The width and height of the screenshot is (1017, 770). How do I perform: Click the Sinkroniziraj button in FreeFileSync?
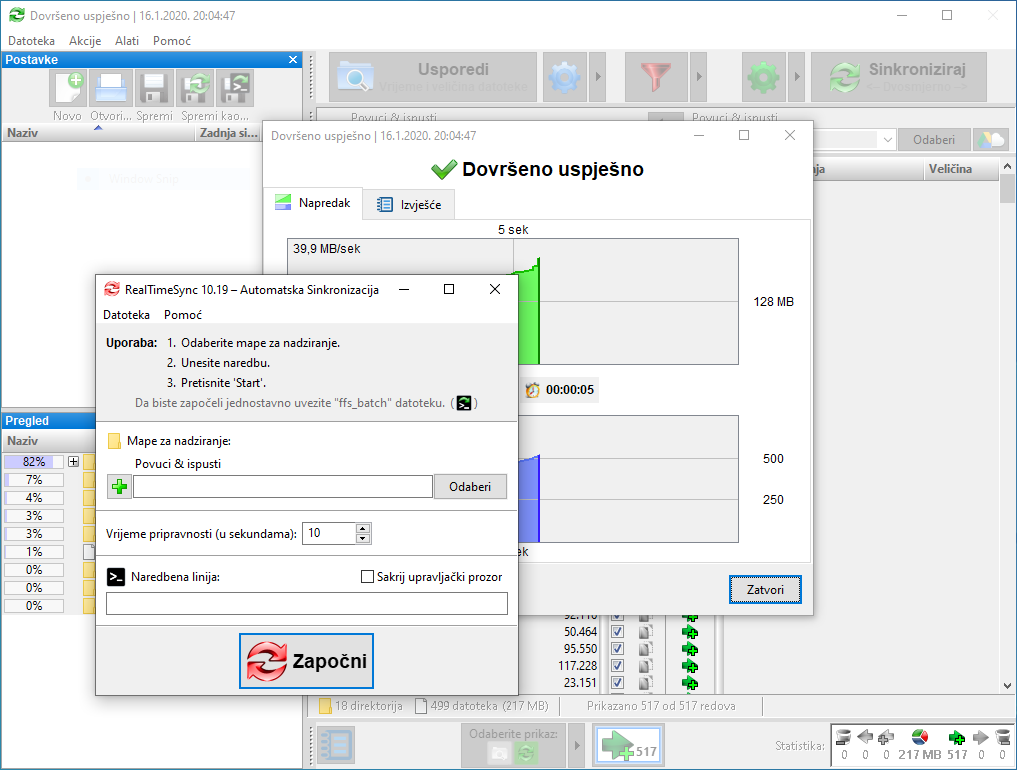click(x=899, y=77)
